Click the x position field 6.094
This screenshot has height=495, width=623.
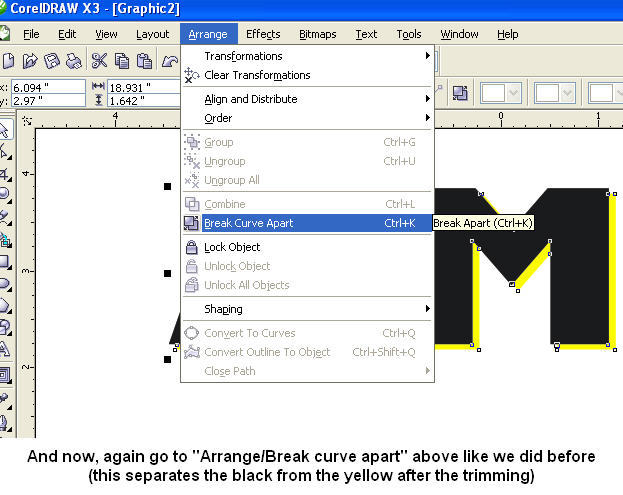click(x=48, y=87)
